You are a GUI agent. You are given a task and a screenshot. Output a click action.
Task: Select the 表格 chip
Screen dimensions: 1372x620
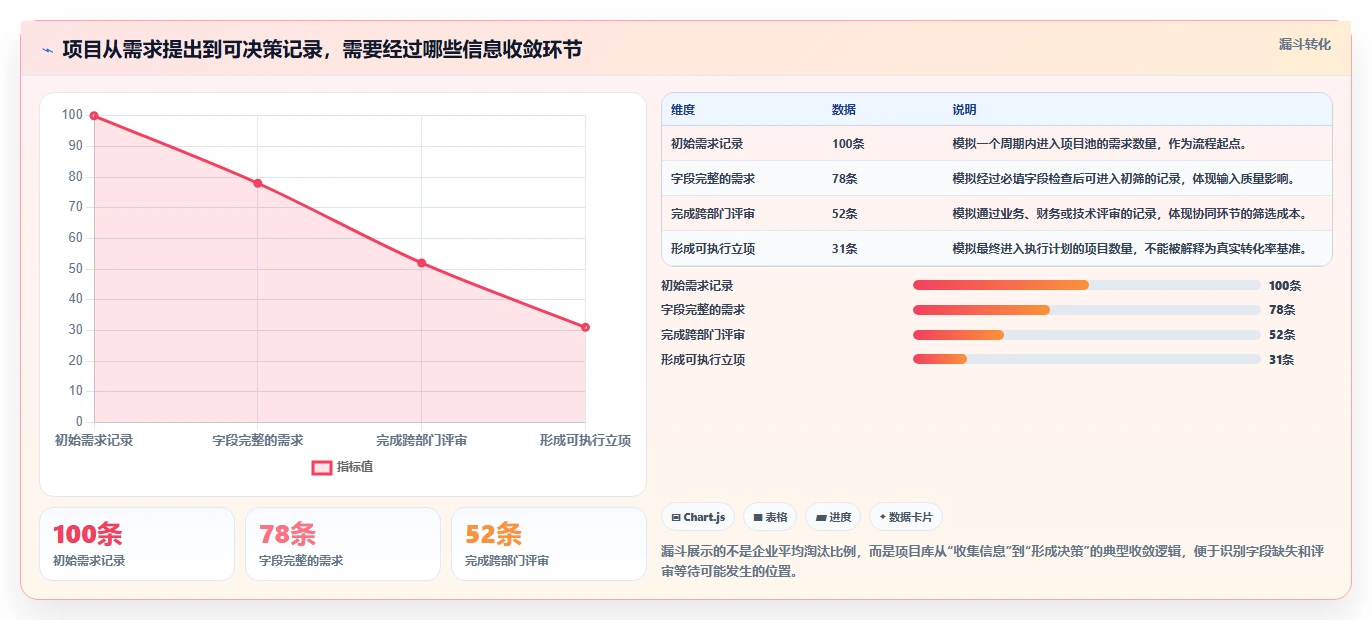pos(770,517)
